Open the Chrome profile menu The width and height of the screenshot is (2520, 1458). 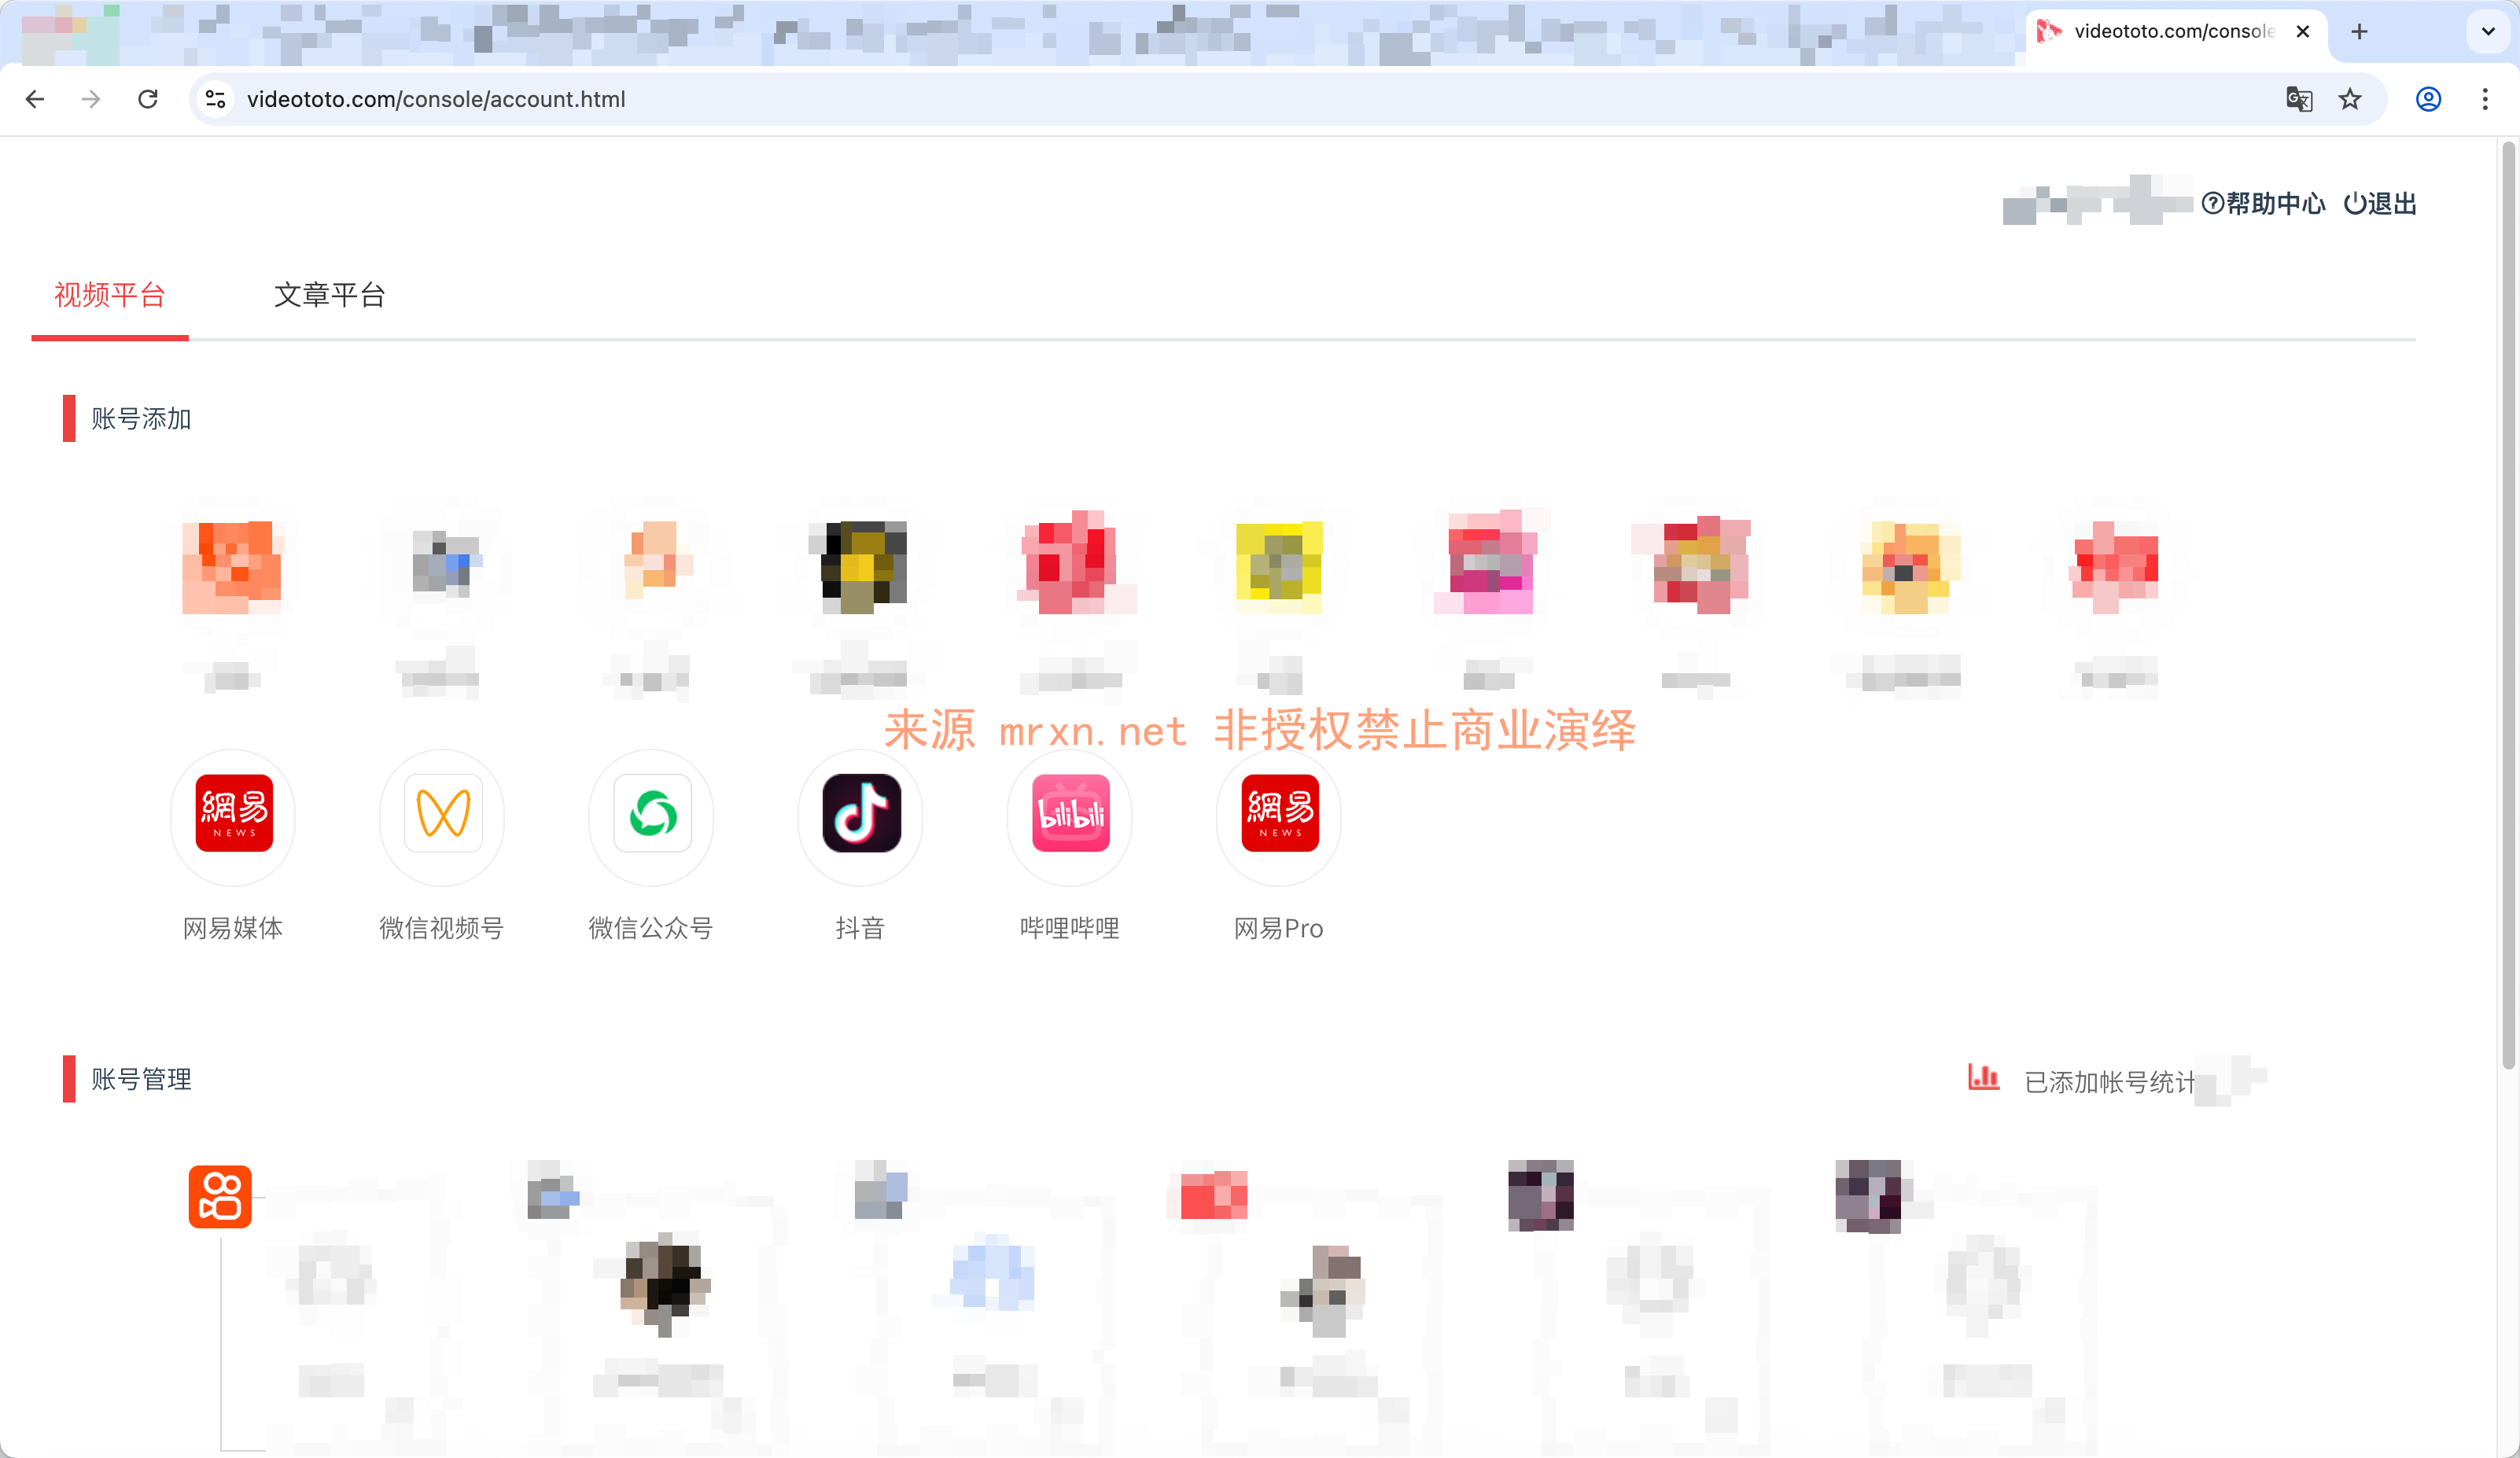(2429, 99)
